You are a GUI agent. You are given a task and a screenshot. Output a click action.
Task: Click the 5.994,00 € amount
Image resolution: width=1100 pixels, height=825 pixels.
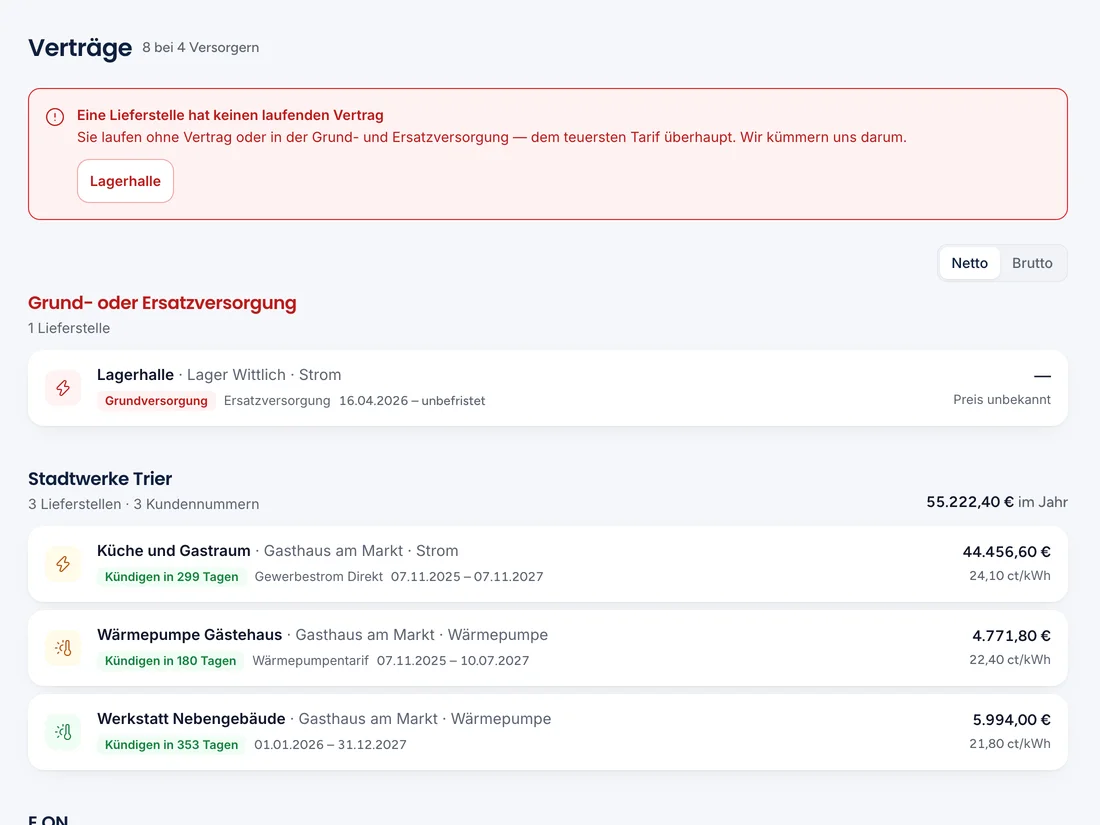click(x=1011, y=720)
